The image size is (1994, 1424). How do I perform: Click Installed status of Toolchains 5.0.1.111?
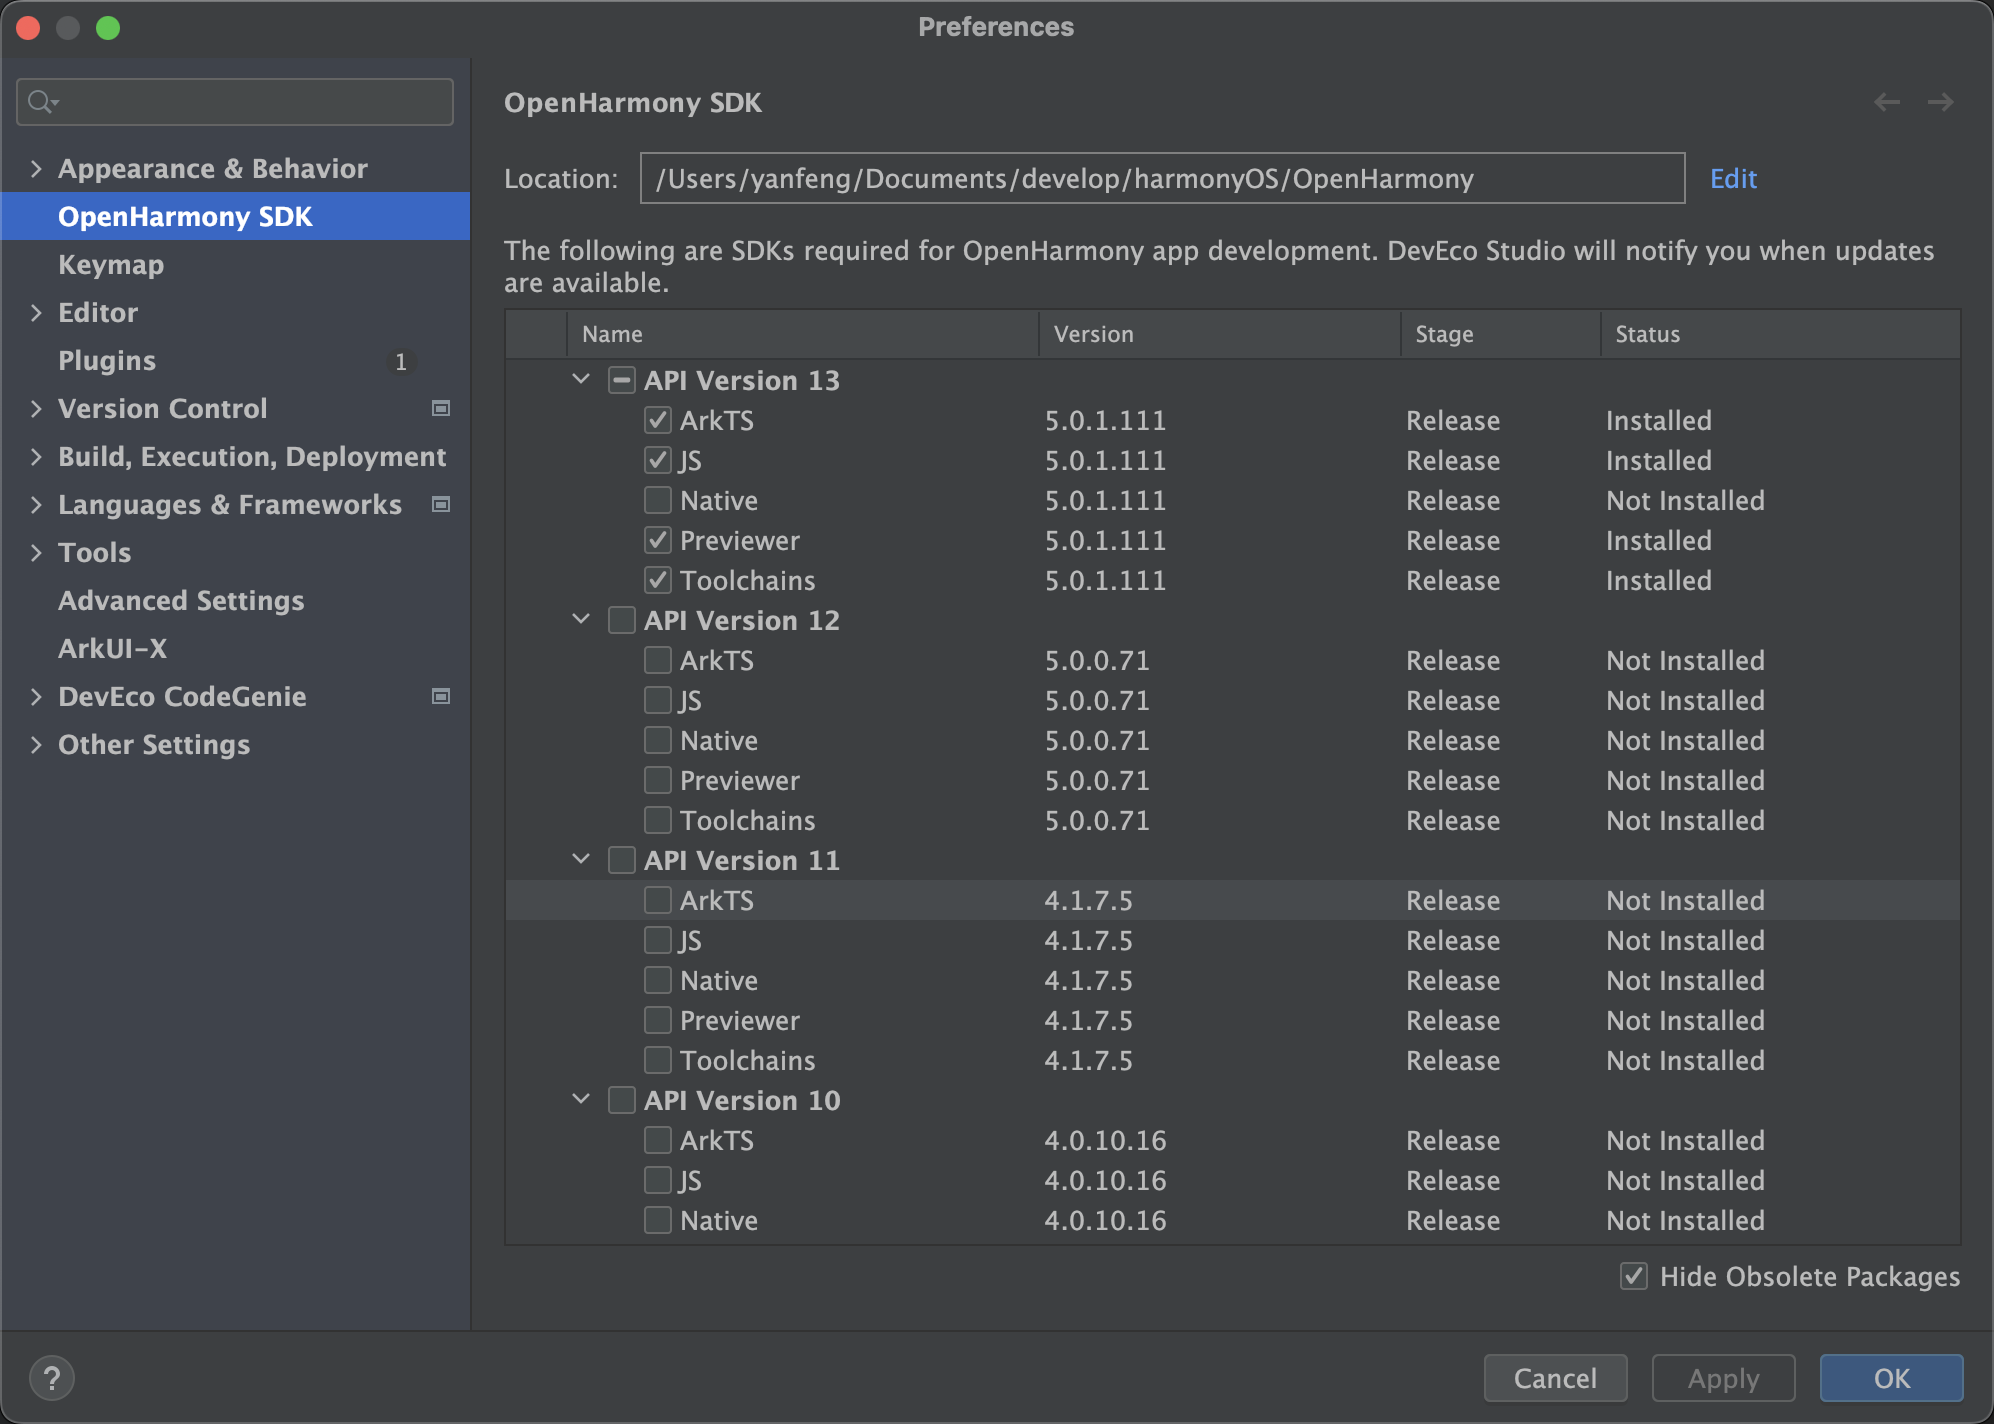click(x=1659, y=580)
